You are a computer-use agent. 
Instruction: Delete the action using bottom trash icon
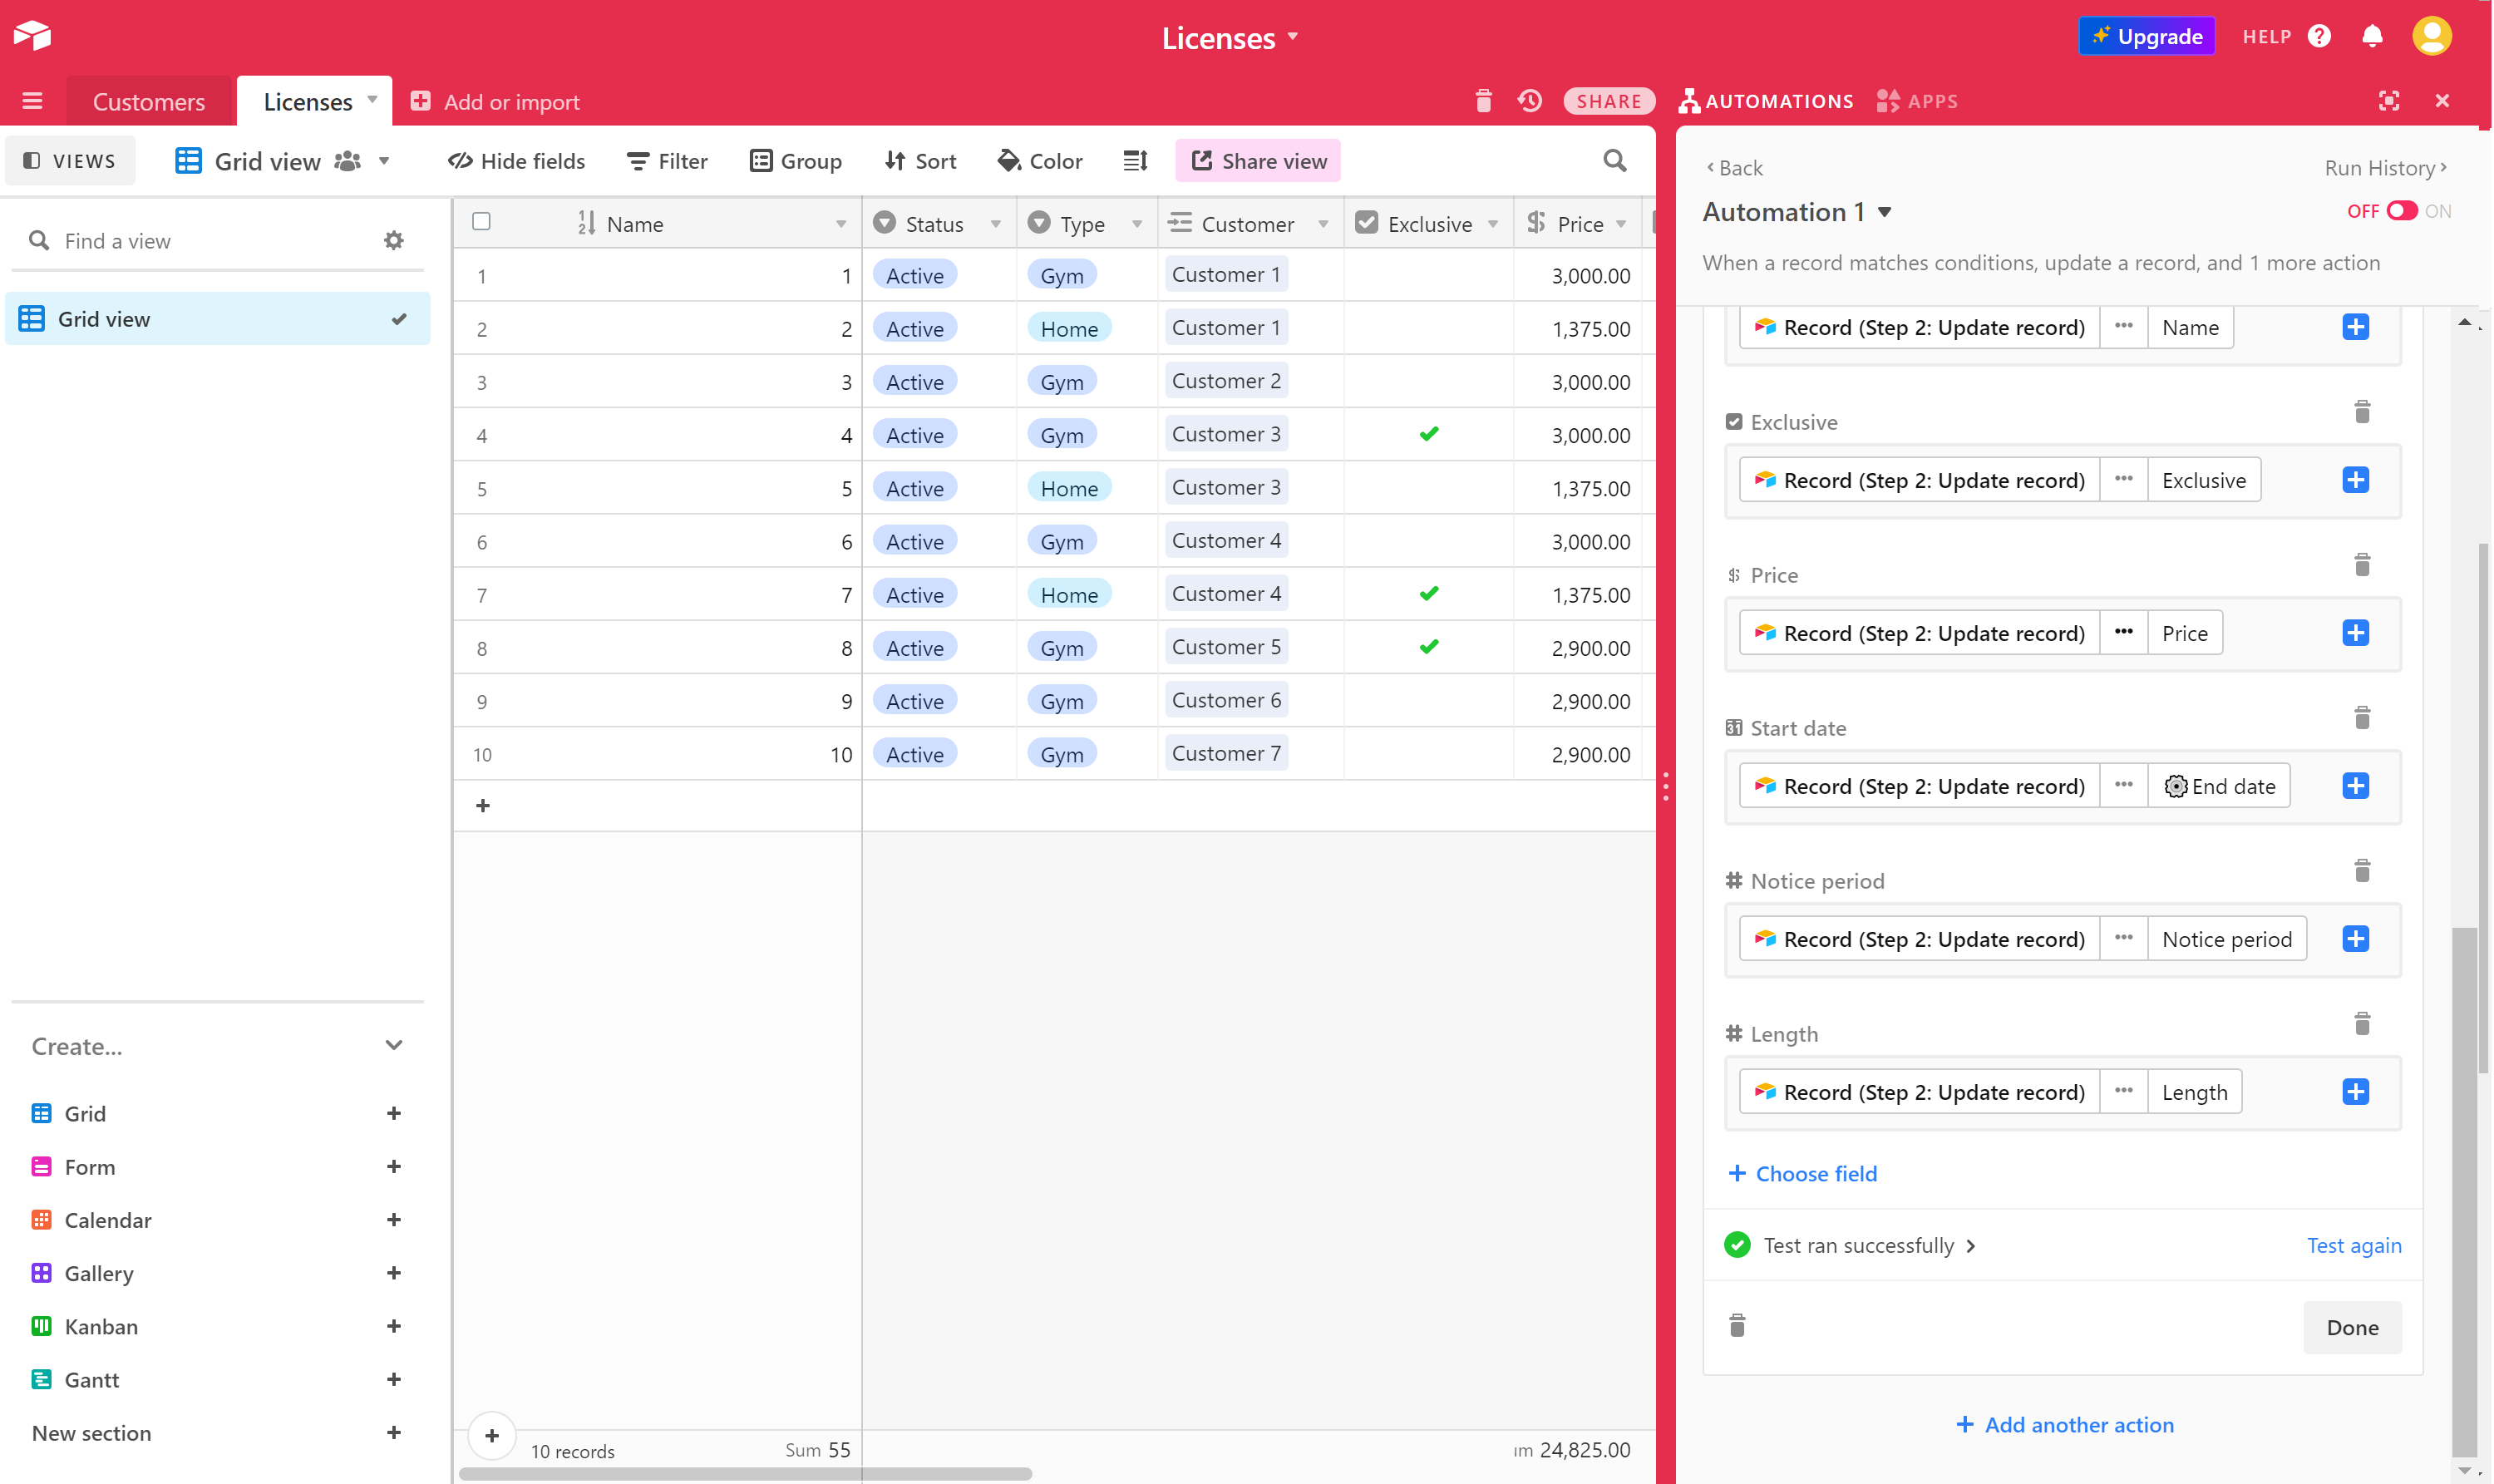[1737, 1326]
